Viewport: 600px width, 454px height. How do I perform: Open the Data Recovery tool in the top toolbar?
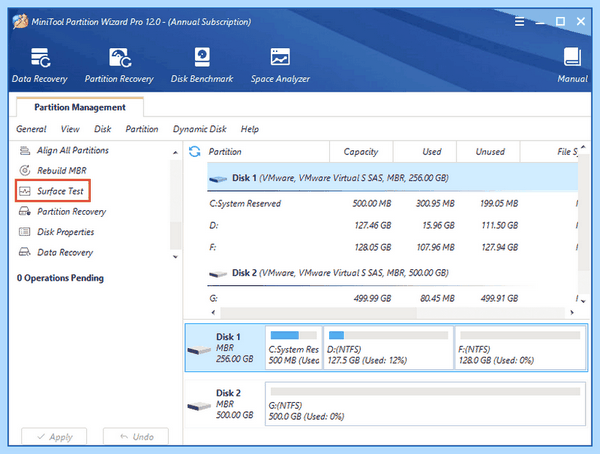pyautogui.click(x=40, y=65)
